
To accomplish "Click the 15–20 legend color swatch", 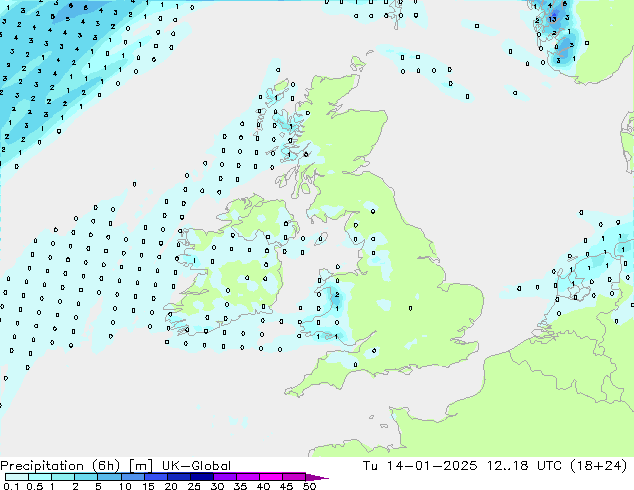I will (x=155, y=477).
